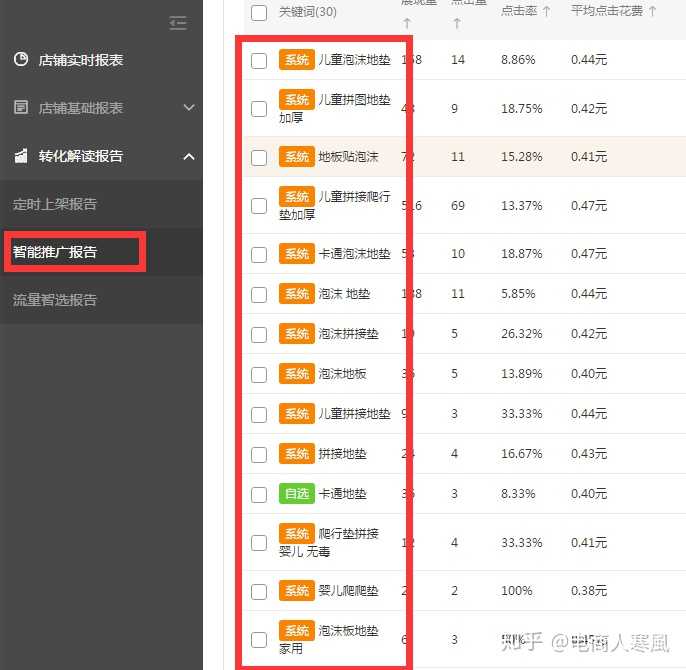Click the 18.87% click-rate value
This screenshot has height=670, width=686.
522,254
